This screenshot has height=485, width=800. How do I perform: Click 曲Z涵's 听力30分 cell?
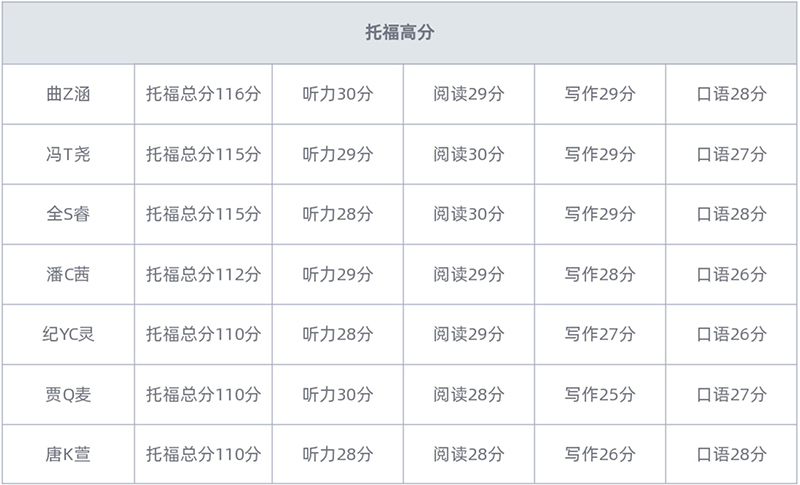pos(338,94)
